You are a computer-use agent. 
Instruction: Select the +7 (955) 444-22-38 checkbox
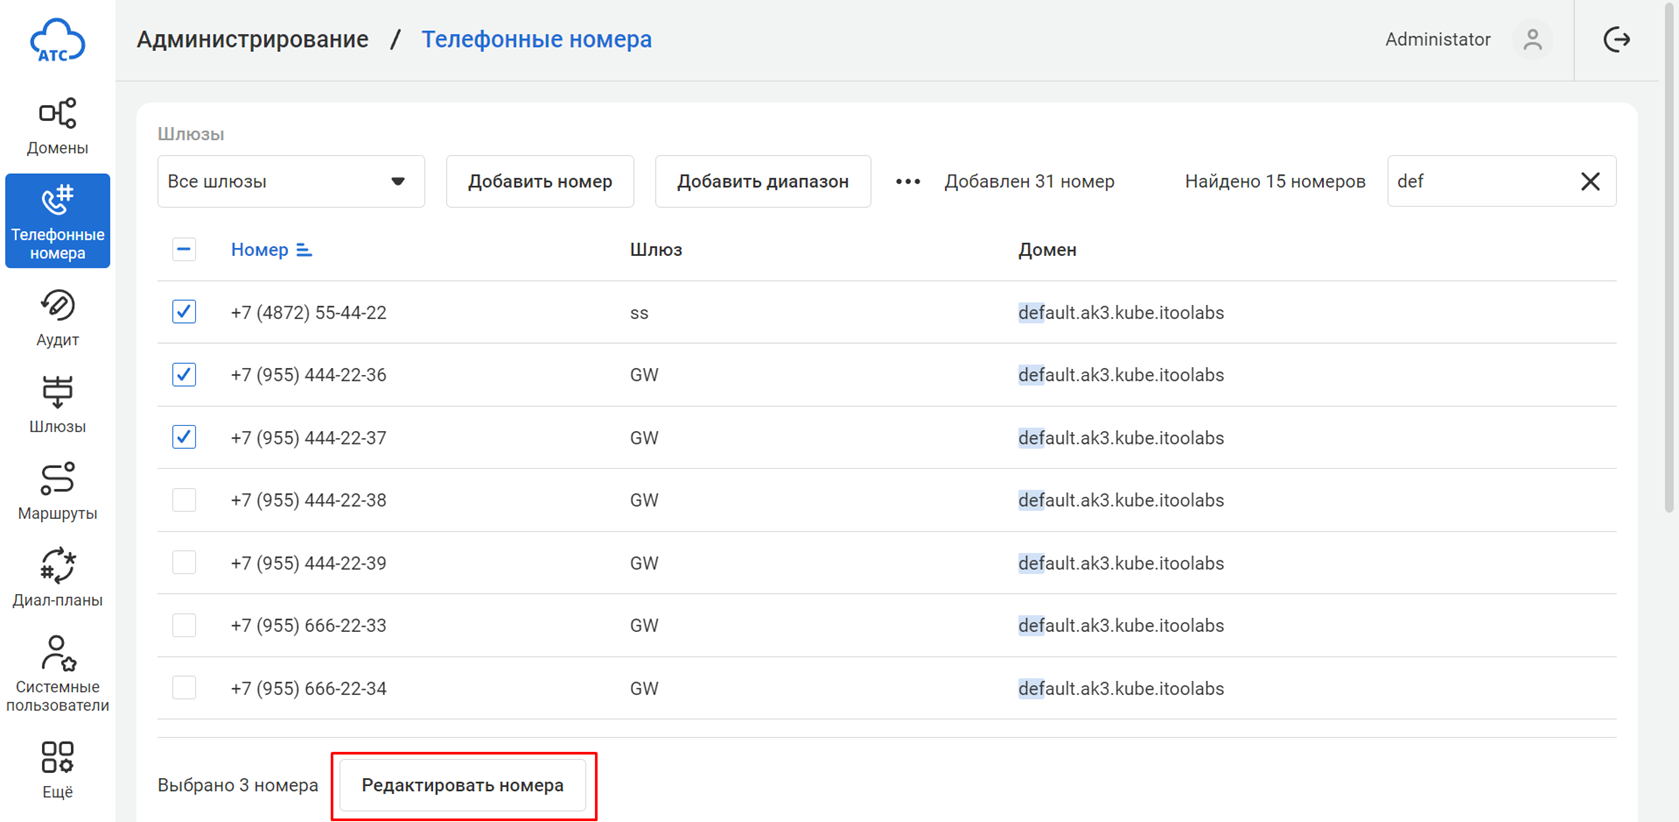(184, 500)
